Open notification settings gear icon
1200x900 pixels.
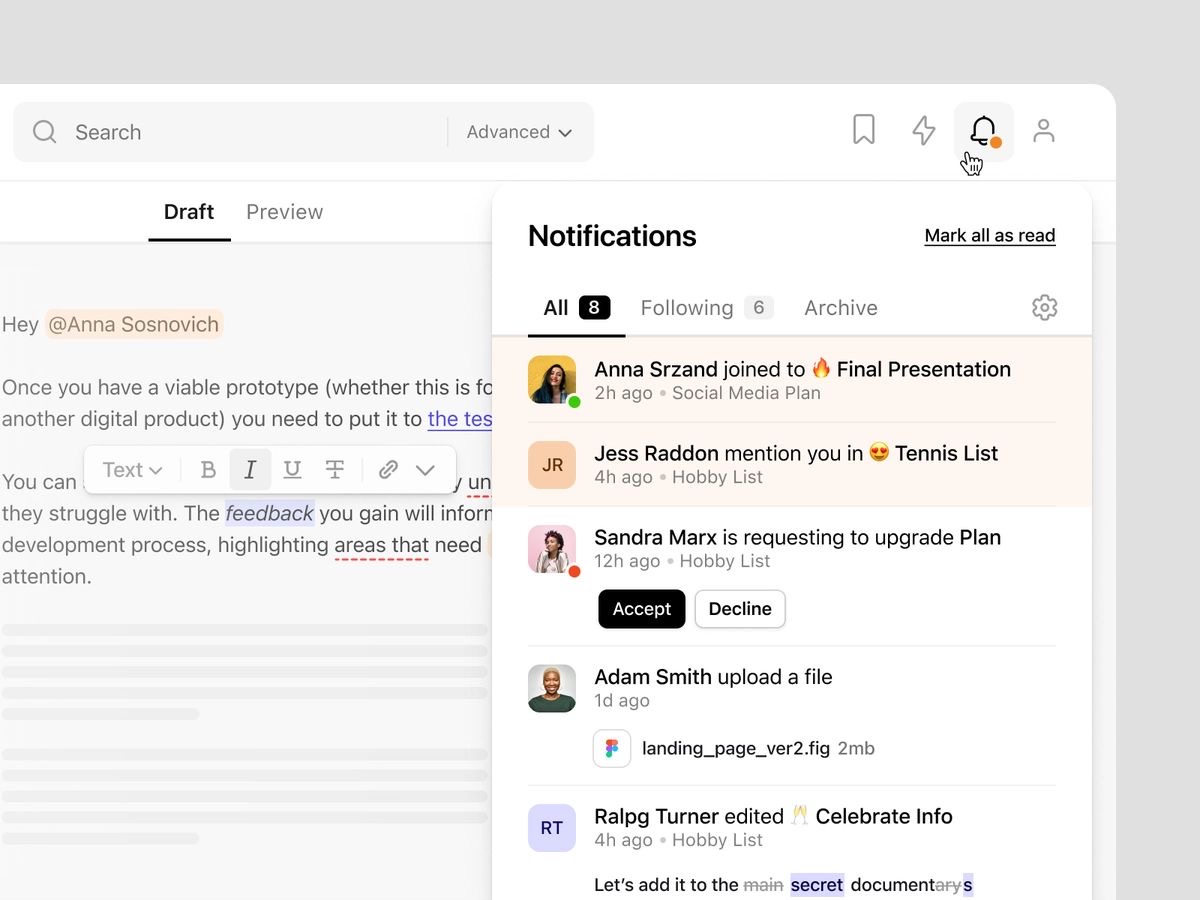click(x=1044, y=308)
